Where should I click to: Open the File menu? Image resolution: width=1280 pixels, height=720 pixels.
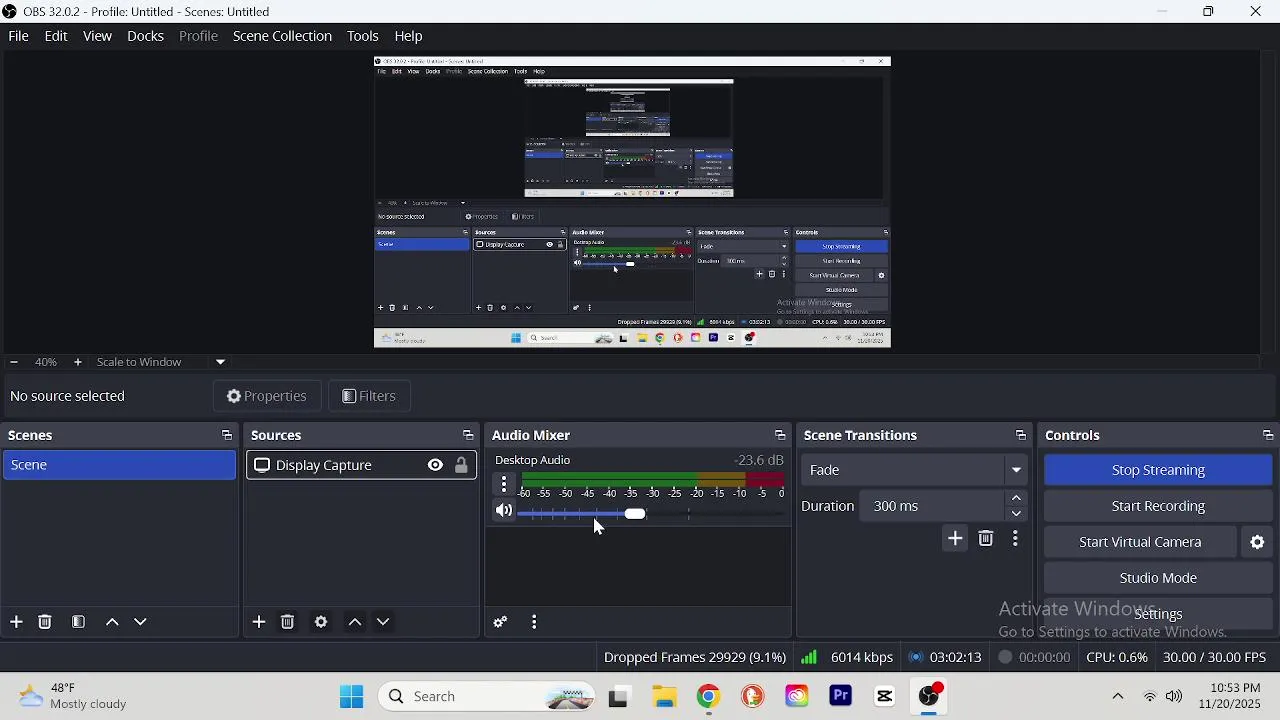pyautogui.click(x=18, y=36)
